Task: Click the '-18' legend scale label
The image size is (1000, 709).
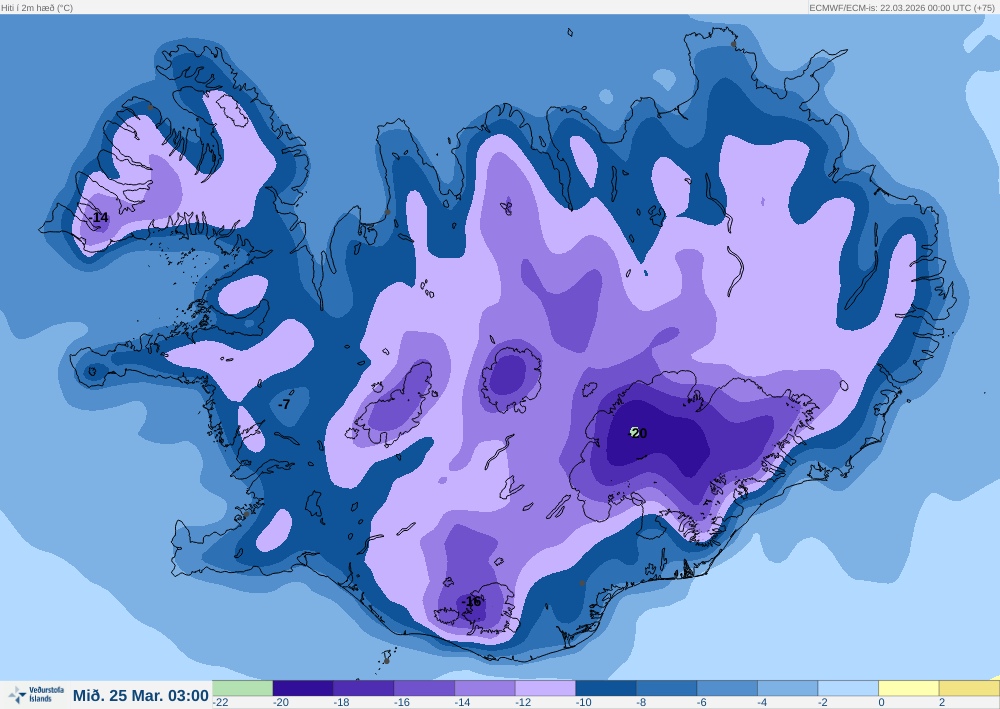Action: tap(341, 702)
